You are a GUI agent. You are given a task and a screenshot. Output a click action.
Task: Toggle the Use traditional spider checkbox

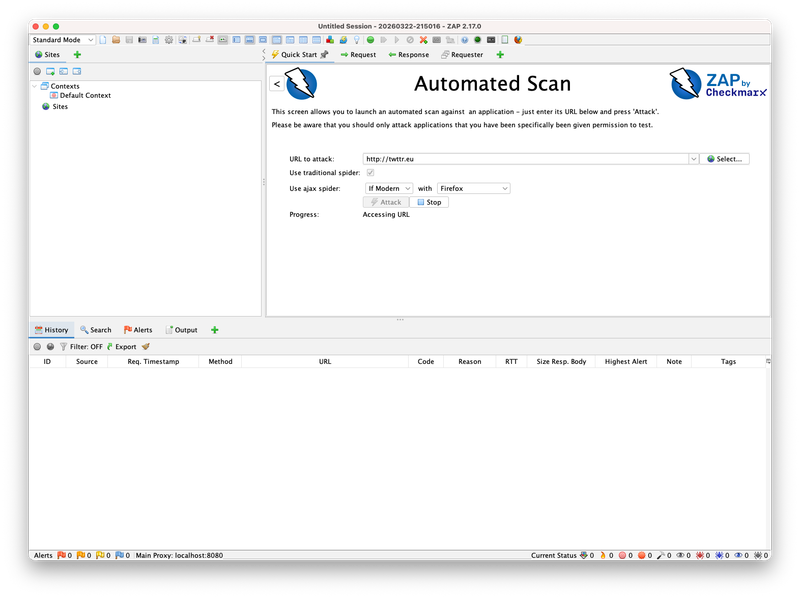(x=371, y=173)
